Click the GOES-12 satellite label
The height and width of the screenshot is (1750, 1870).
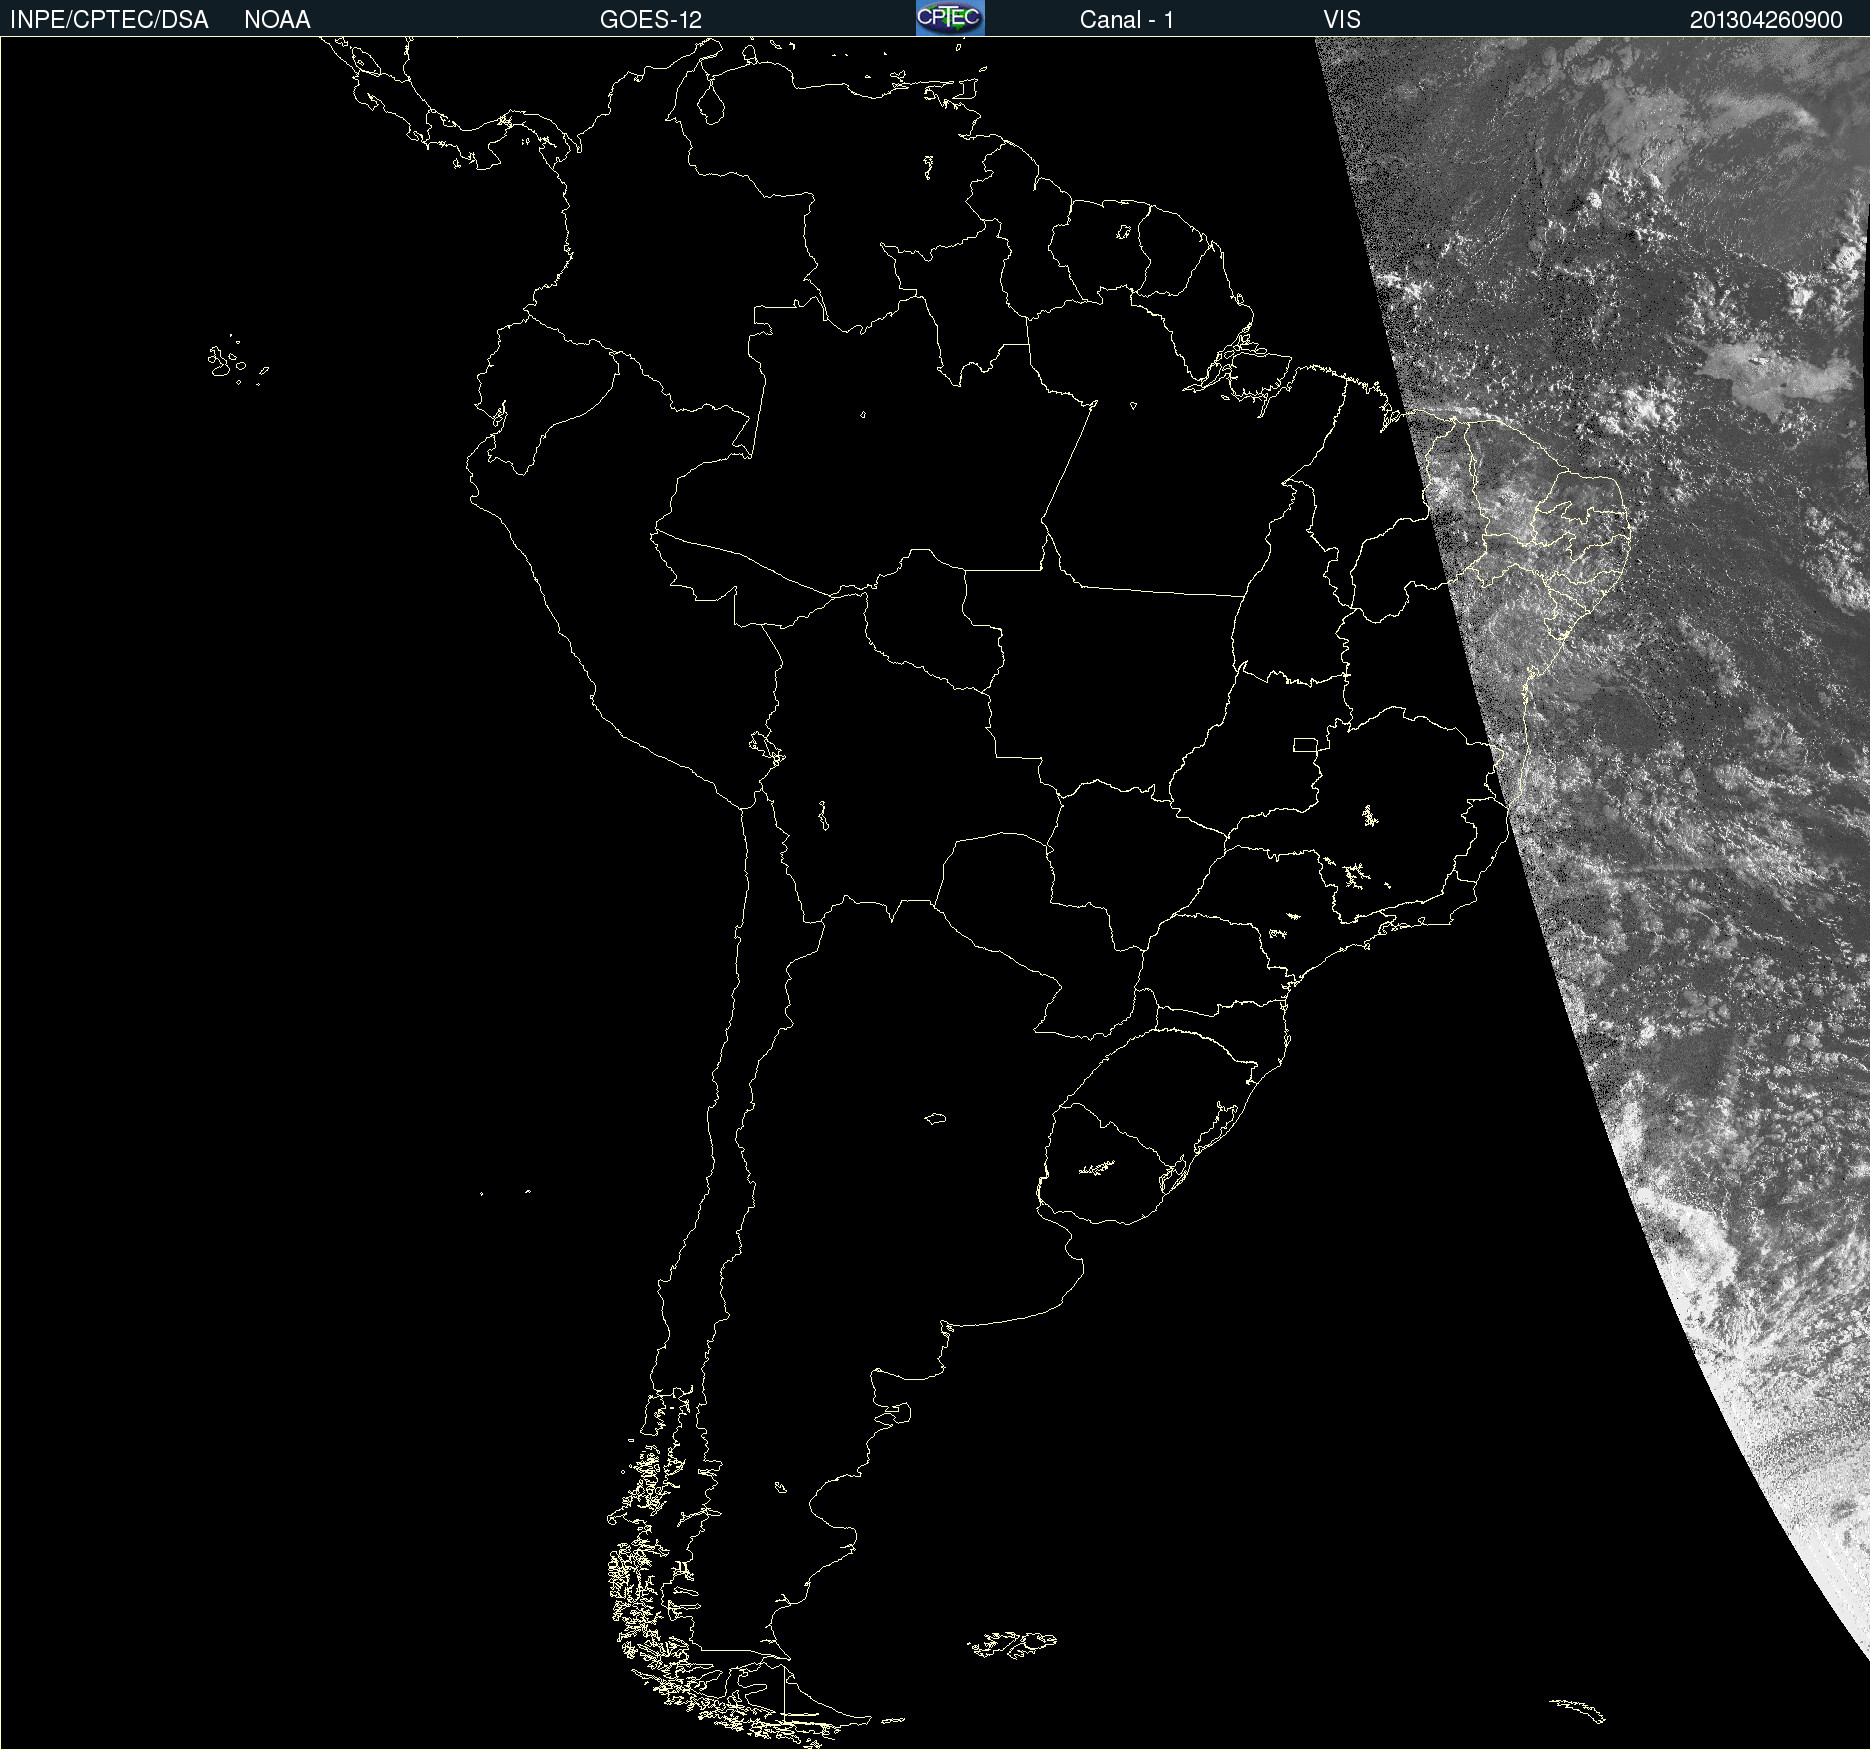coord(651,20)
